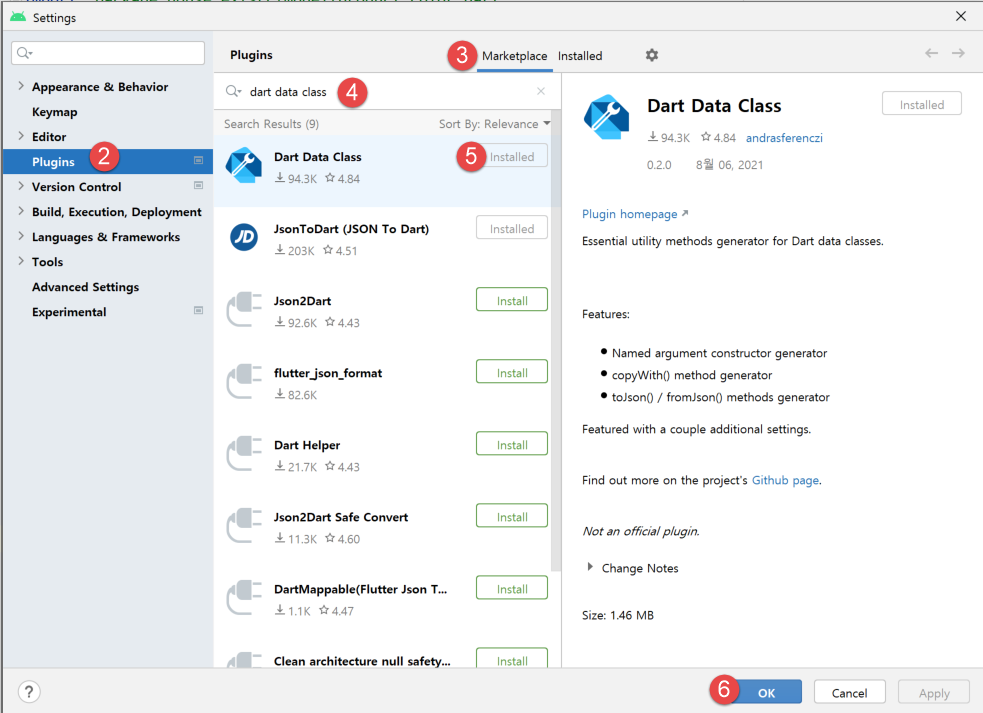Expand Appearance & Behavior section
This screenshot has height=713, width=983.
pos(21,86)
